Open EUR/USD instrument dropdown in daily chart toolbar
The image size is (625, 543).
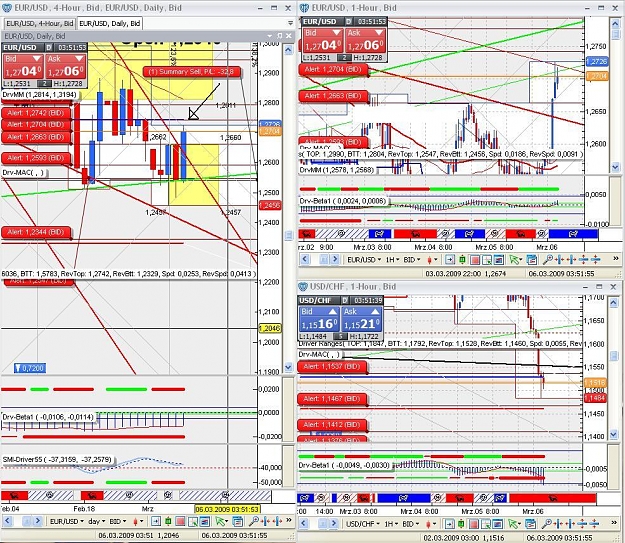[67, 521]
